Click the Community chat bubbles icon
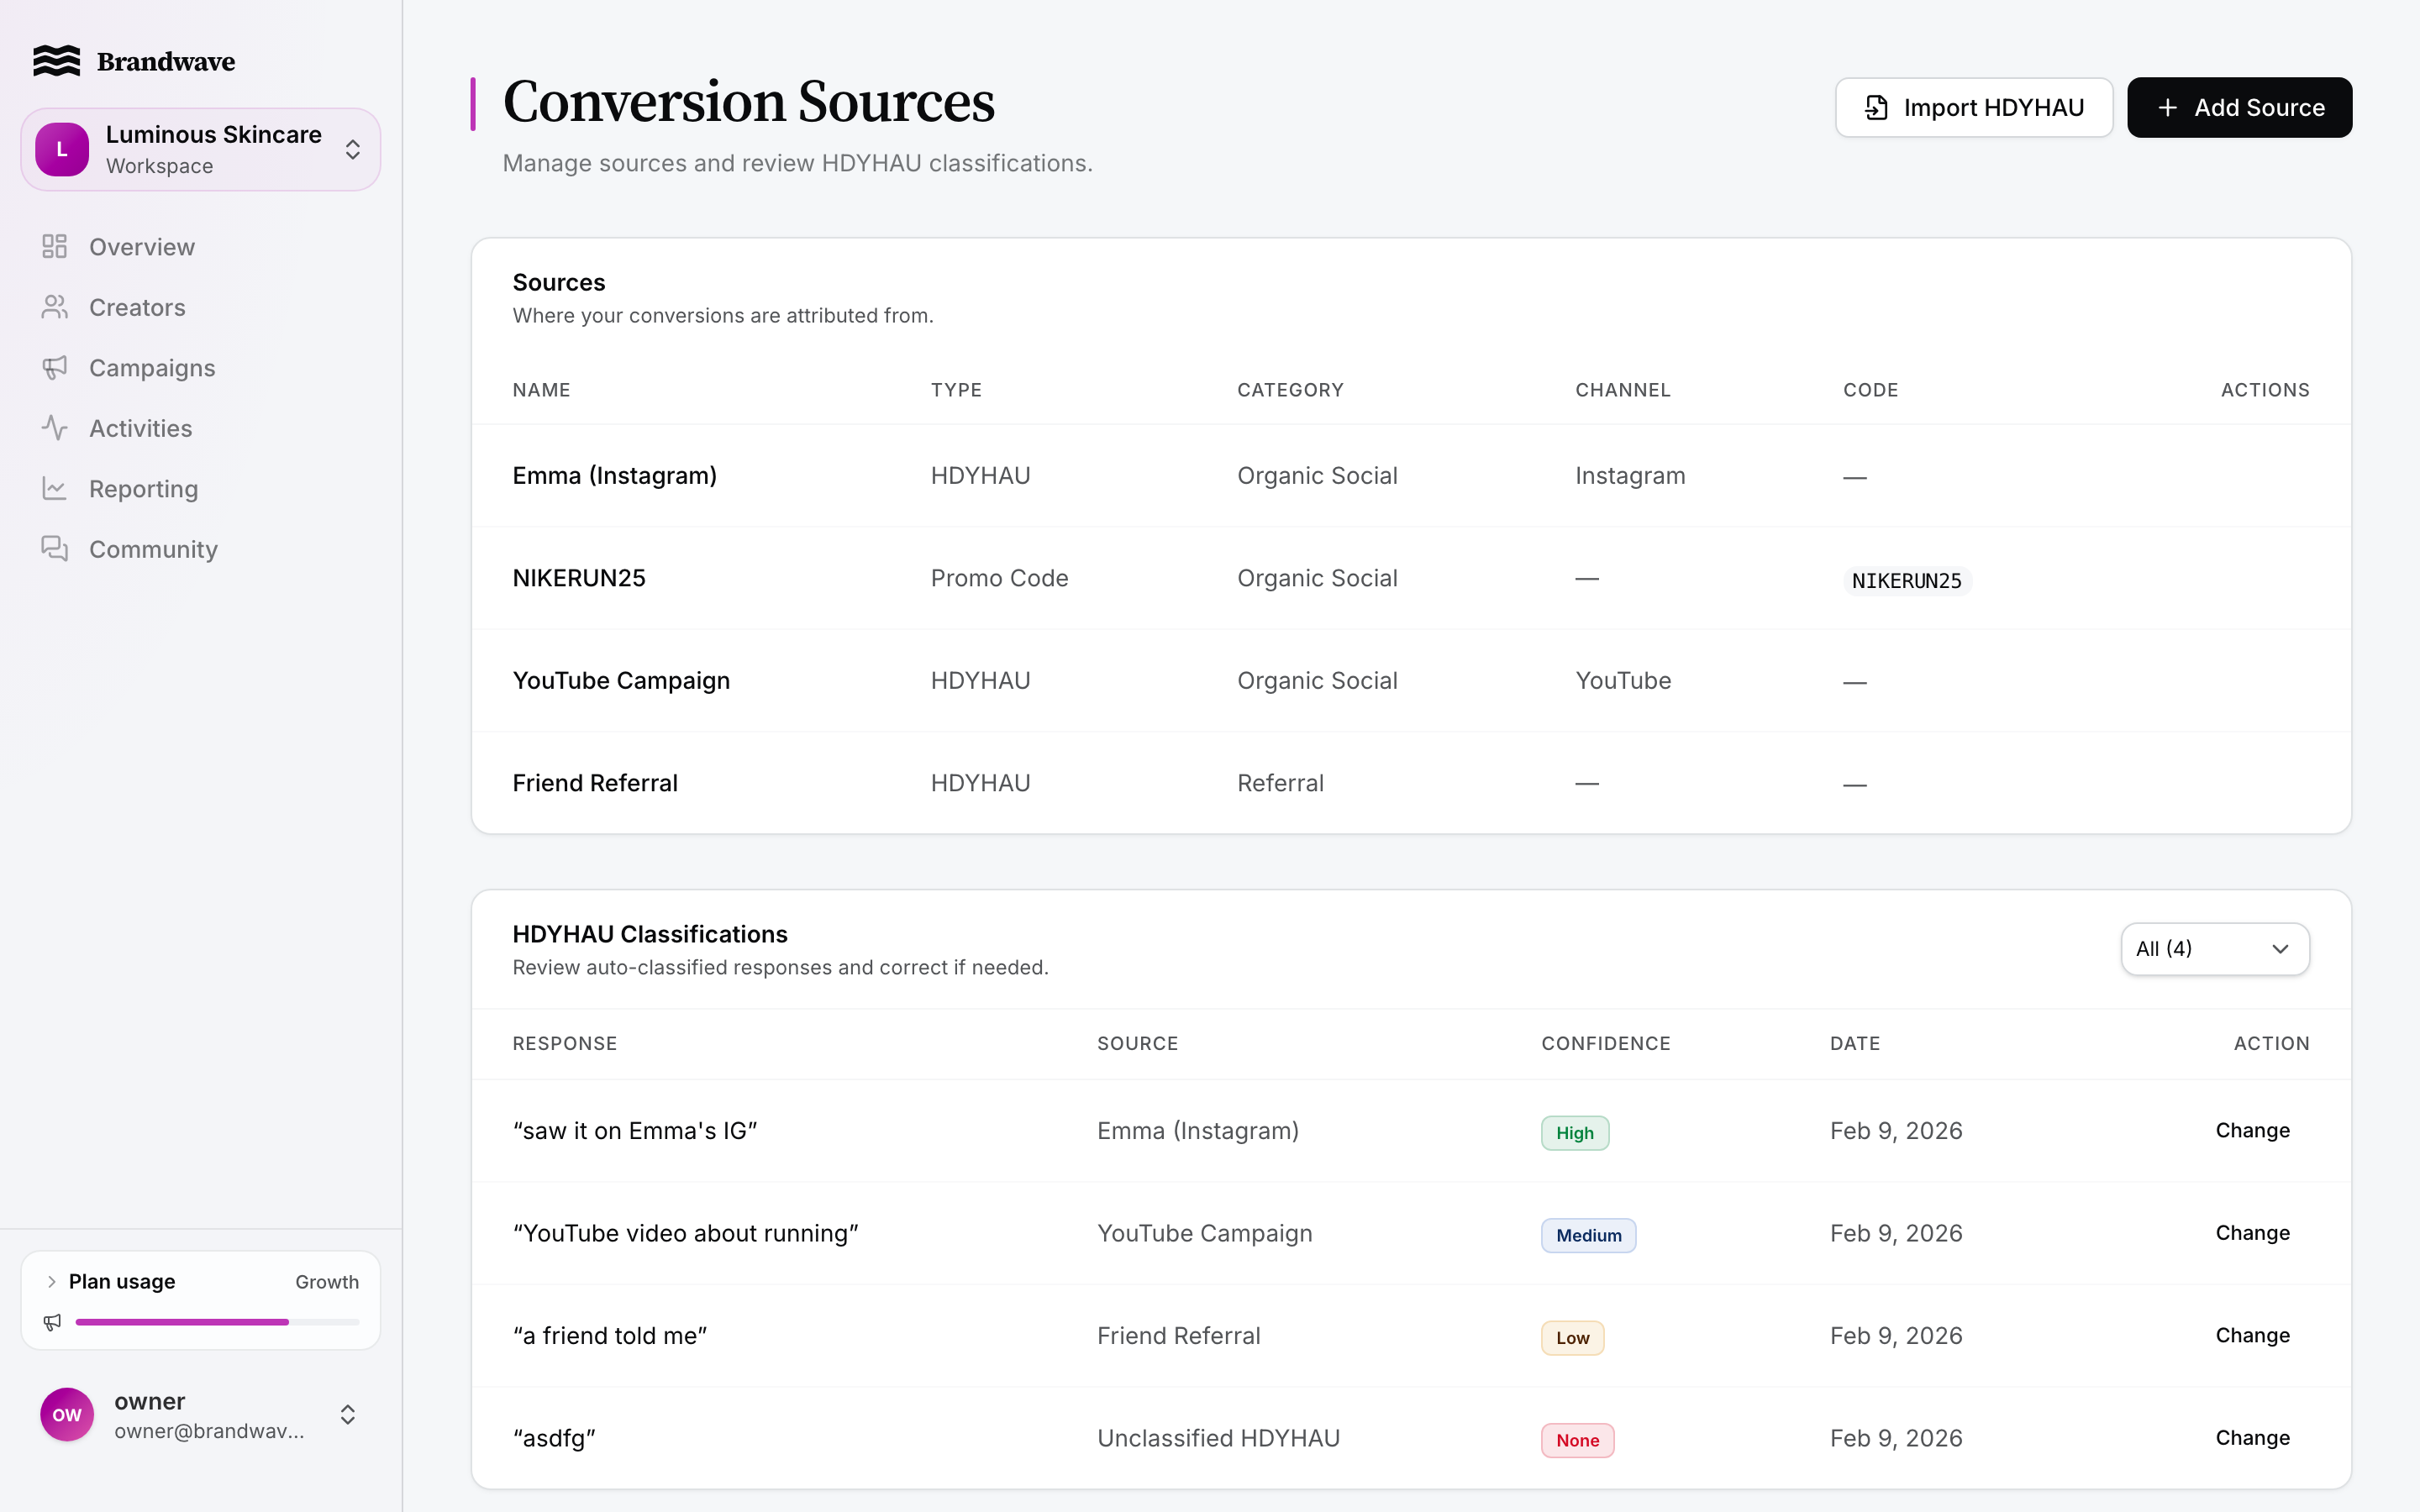The width and height of the screenshot is (2420, 1512). click(x=54, y=549)
